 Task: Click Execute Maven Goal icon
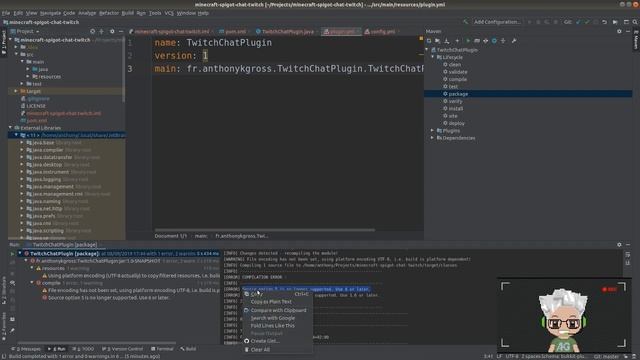click(x=477, y=41)
